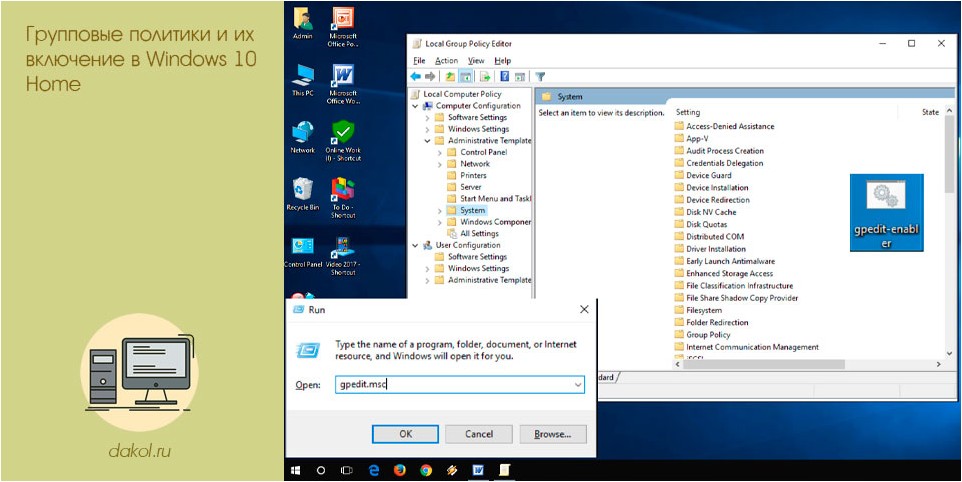
Task: Expand Software Settings under Computer Configuration
Action: [x=428, y=118]
